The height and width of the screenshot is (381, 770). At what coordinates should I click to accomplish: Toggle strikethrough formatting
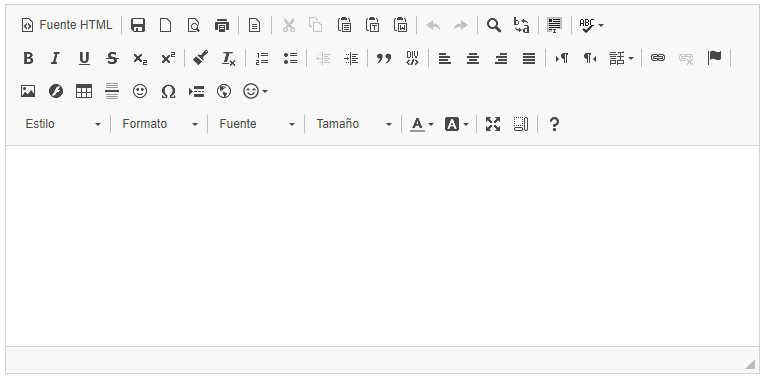point(112,58)
